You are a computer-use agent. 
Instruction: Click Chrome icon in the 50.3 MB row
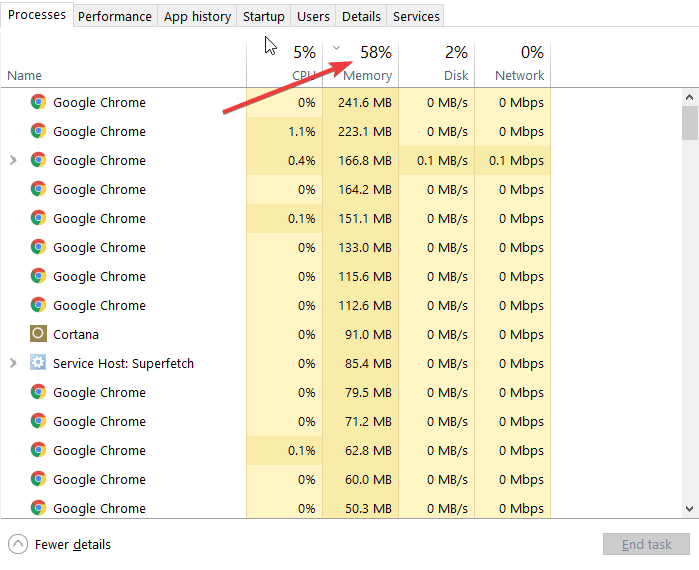pyautogui.click(x=38, y=507)
